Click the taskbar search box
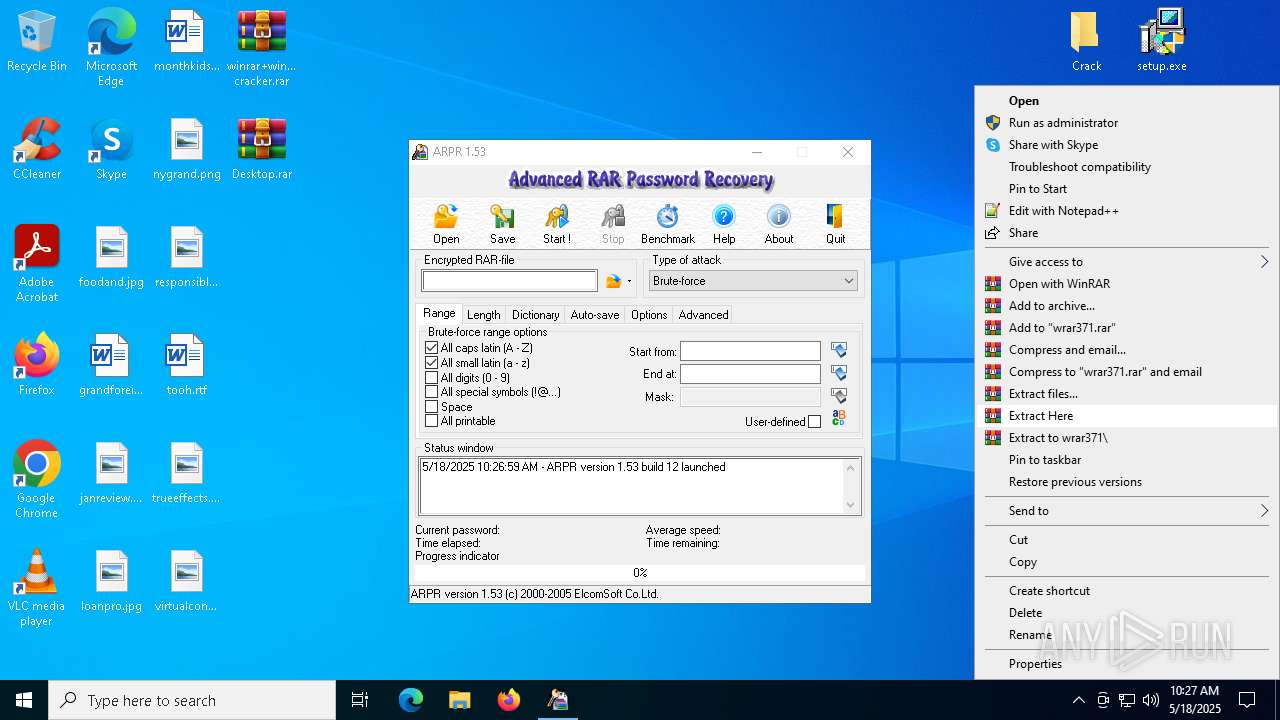This screenshot has height=720, width=1280. (192, 700)
